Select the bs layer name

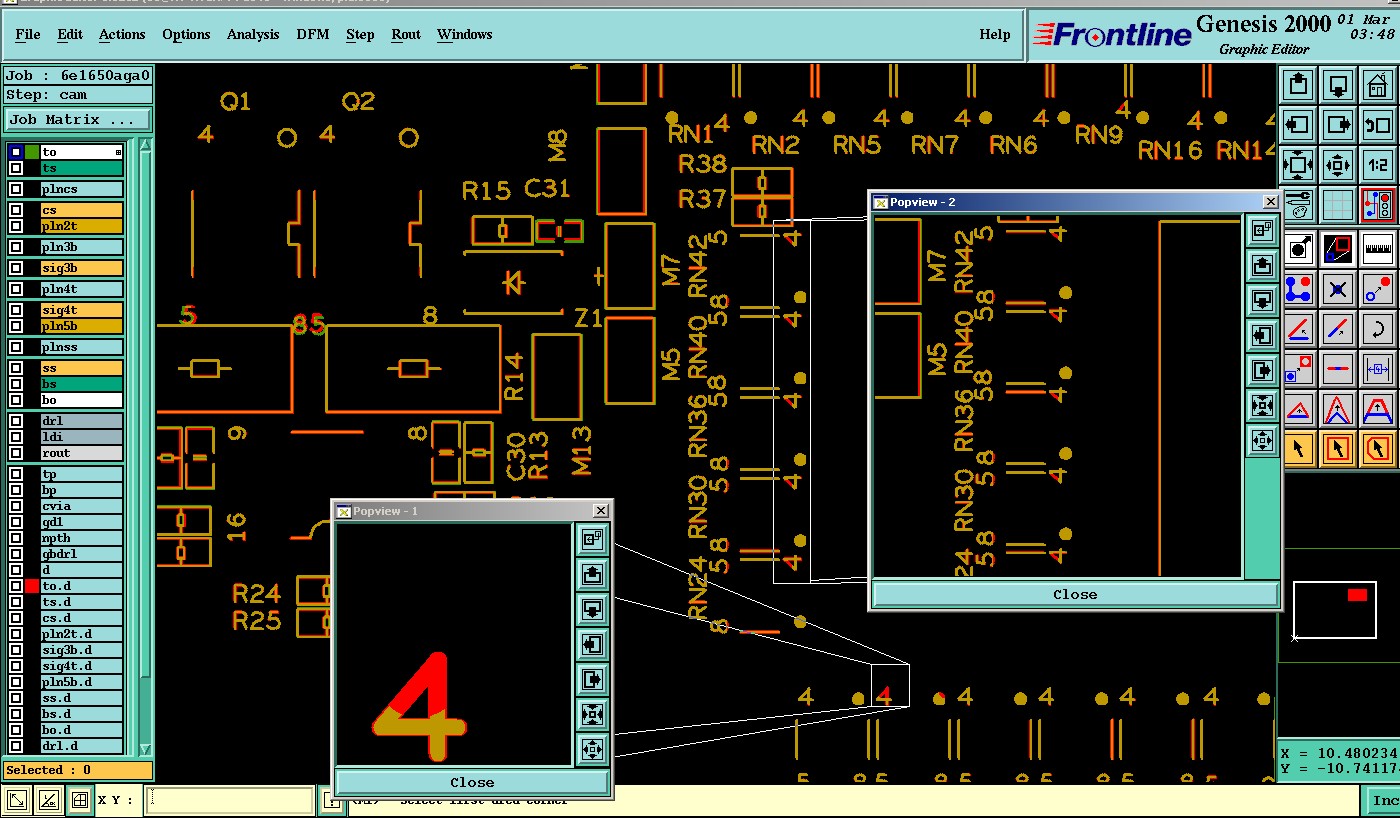pyautogui.click(x=82, y=384)
